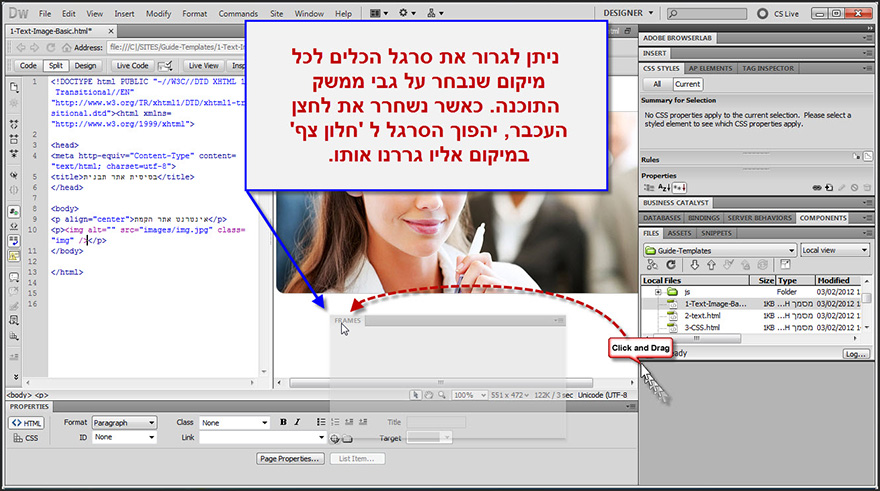Screen dimensions: 880x491
Task: Click Put Files up arrow icon
Action: click(x=711, y=265)
